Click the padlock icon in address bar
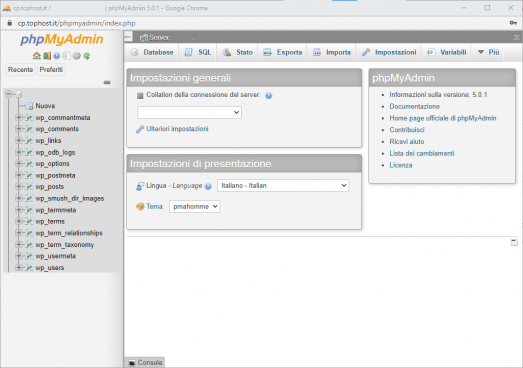Image resolution: width=523 pixels, height=368 pixels. [x=10, y=23]
